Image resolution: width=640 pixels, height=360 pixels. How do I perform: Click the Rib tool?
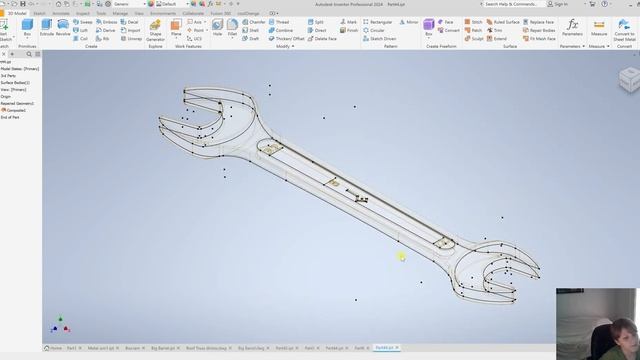point(102,38)
